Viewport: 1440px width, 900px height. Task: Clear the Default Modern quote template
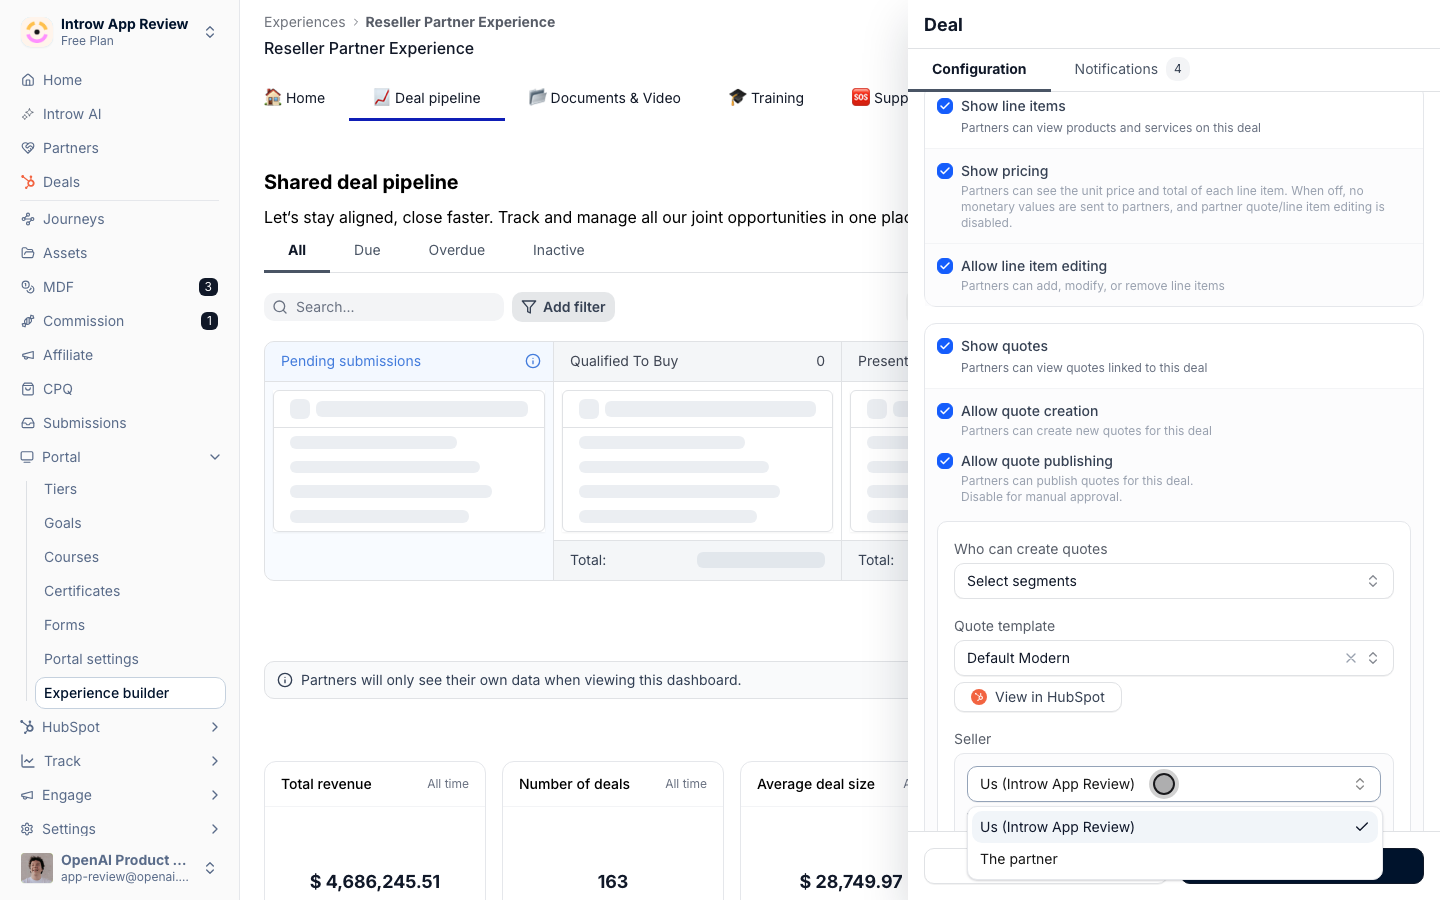tap(1351, 658)
